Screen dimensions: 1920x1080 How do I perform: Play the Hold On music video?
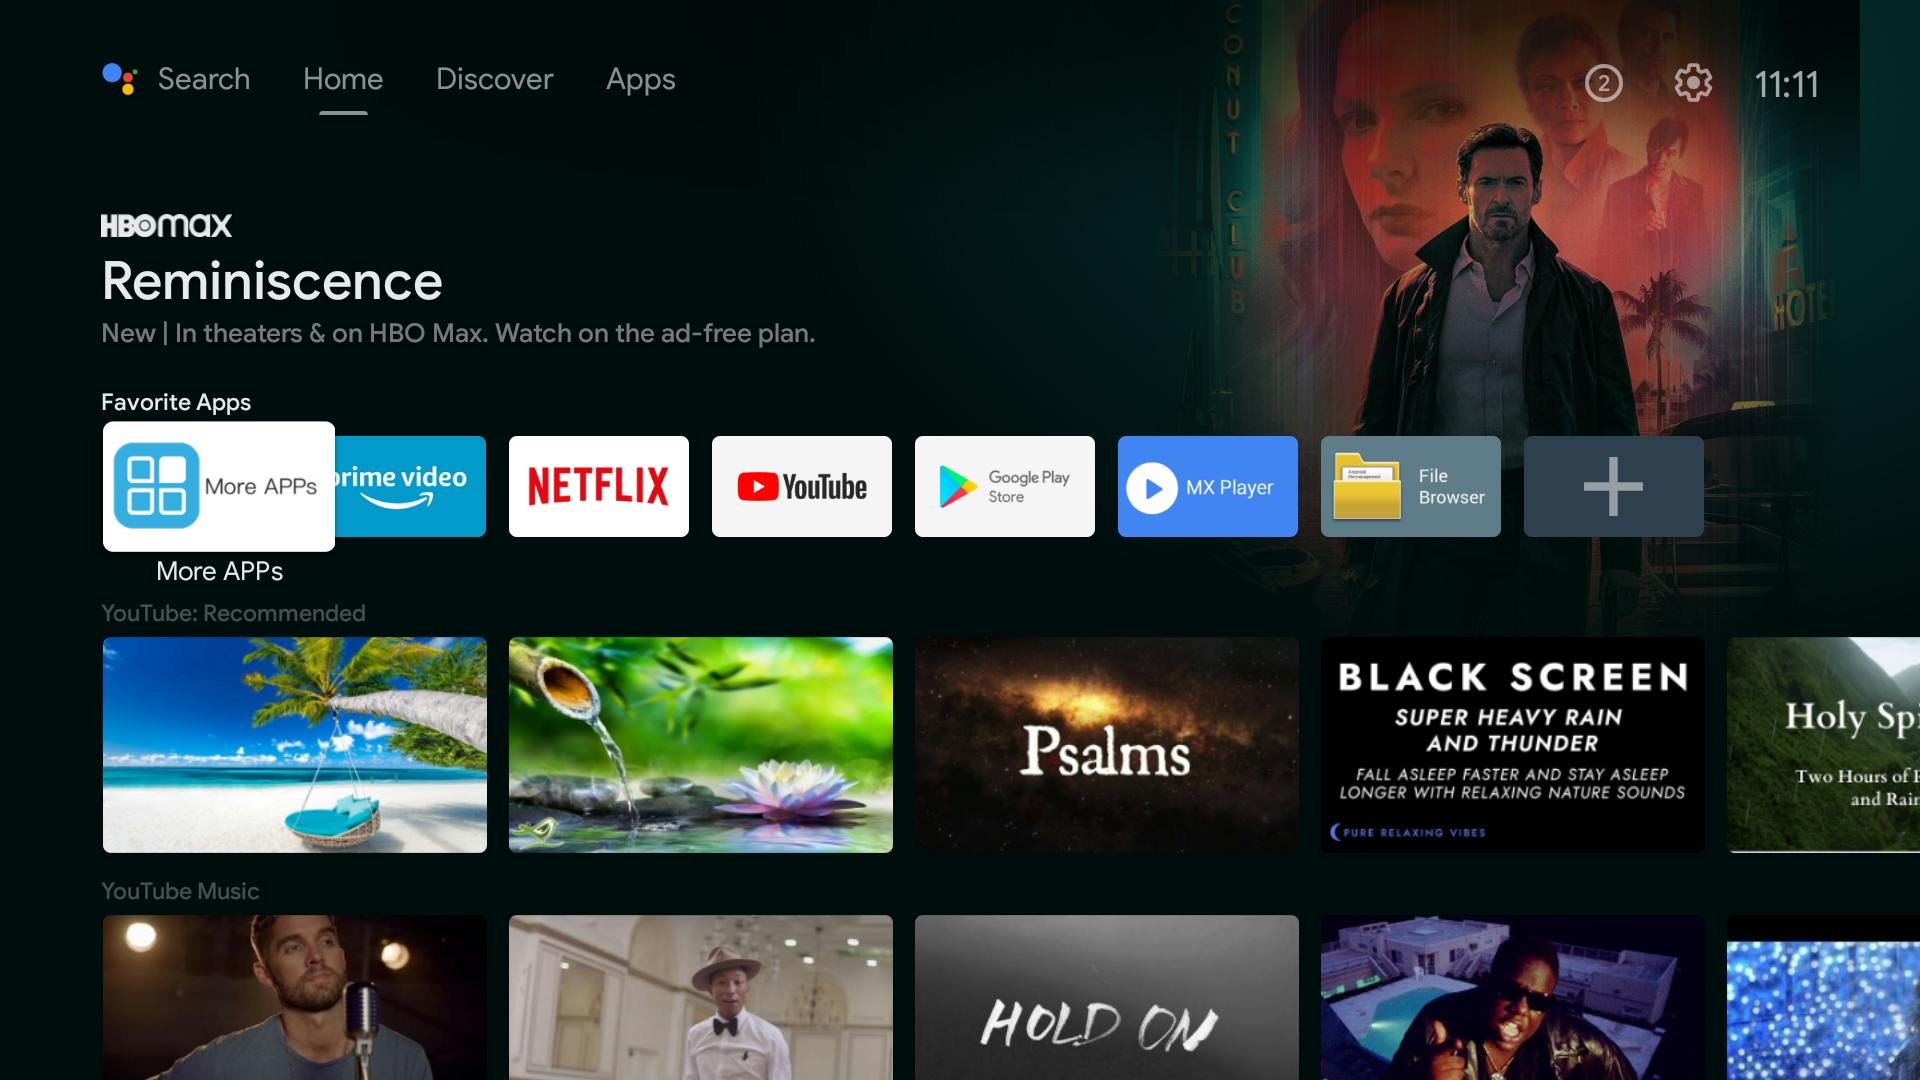(x=1107, y=997)
